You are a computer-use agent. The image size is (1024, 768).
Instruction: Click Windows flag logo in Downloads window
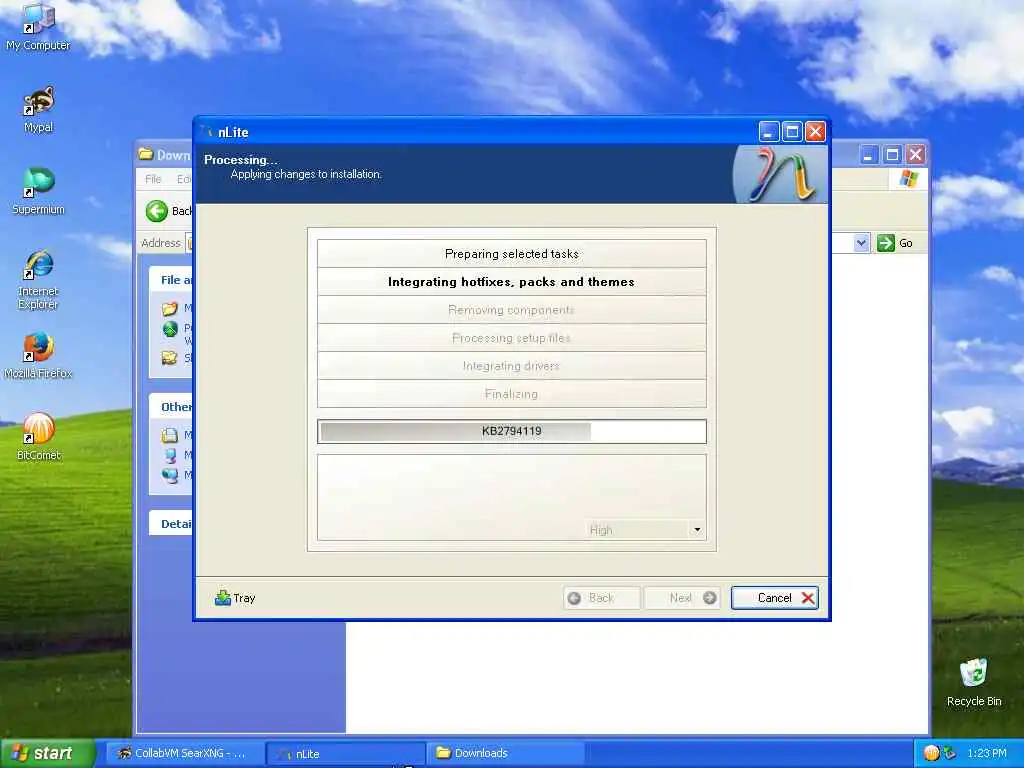(x=908, y=178)
